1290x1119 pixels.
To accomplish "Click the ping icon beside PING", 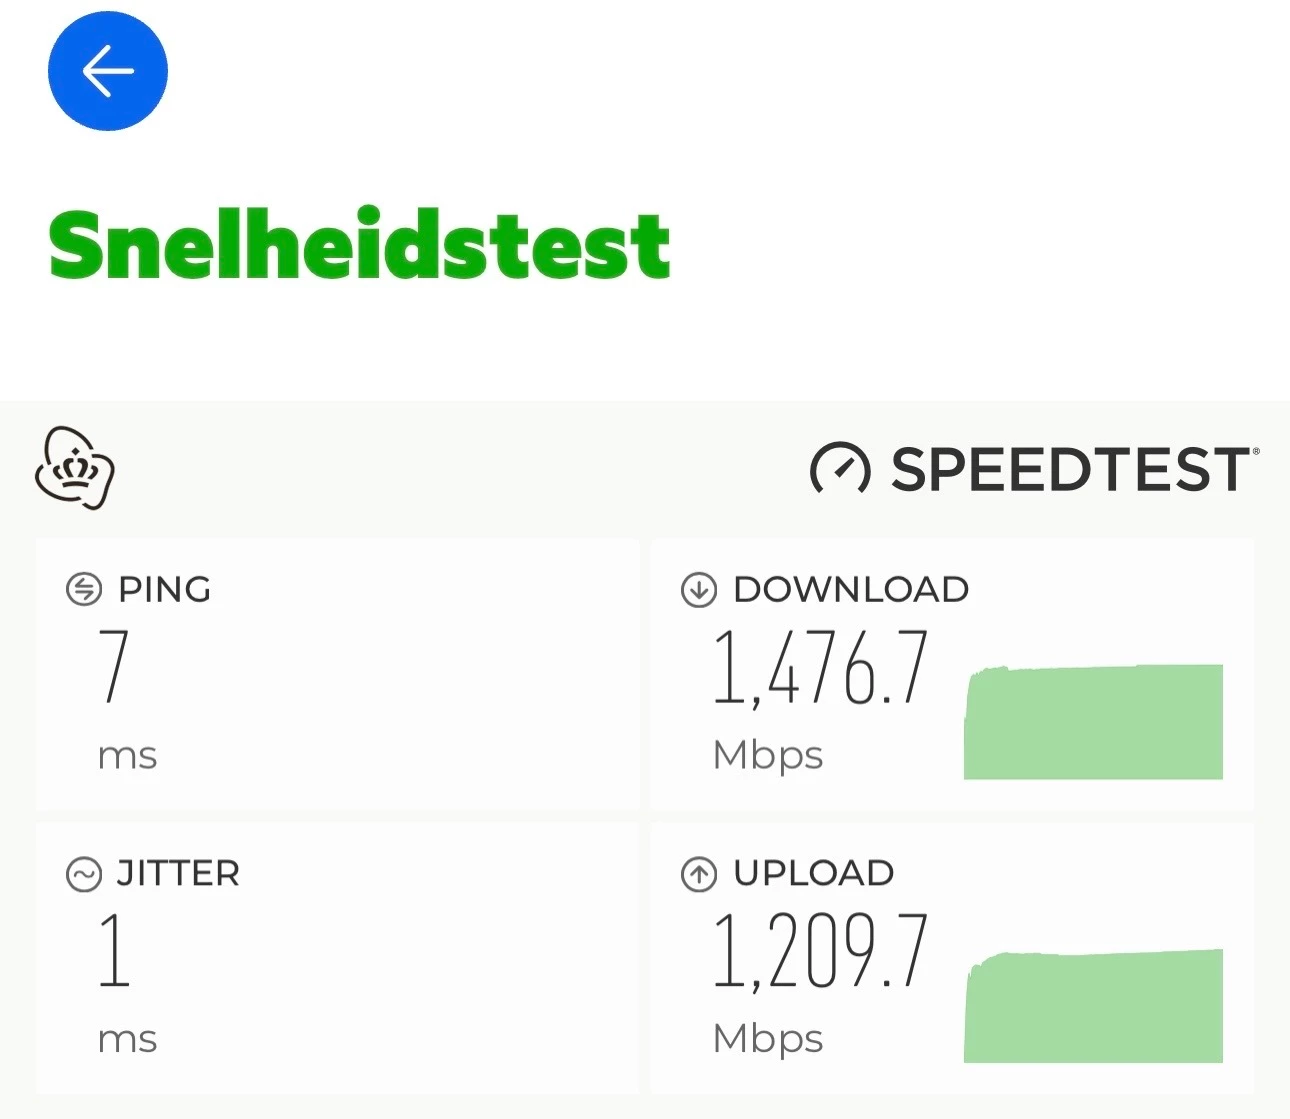I will coord(84,590).
